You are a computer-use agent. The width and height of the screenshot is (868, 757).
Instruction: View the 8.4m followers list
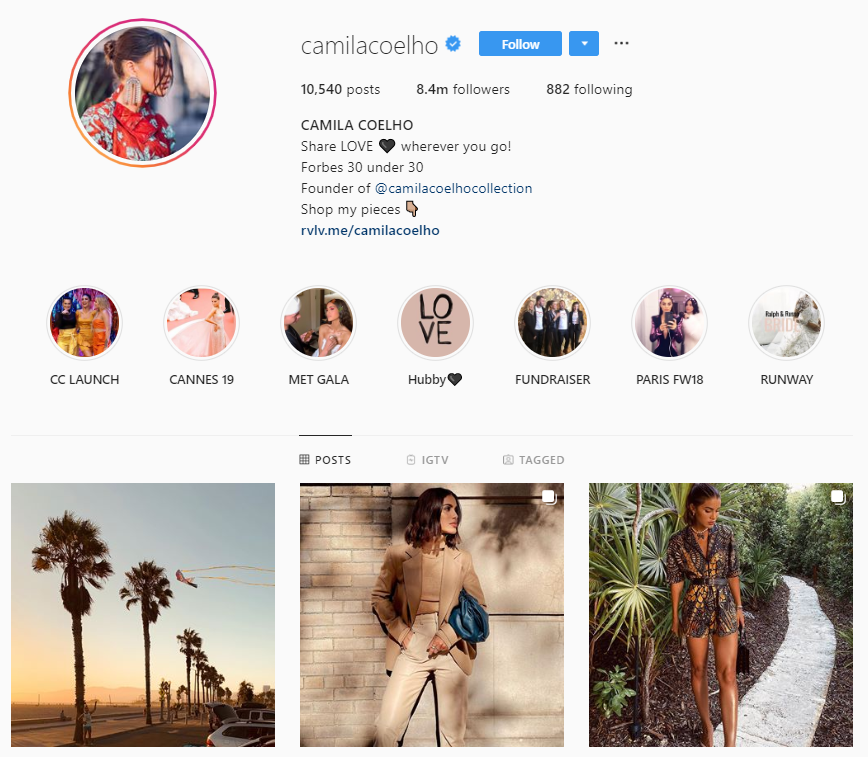point(463,89)
